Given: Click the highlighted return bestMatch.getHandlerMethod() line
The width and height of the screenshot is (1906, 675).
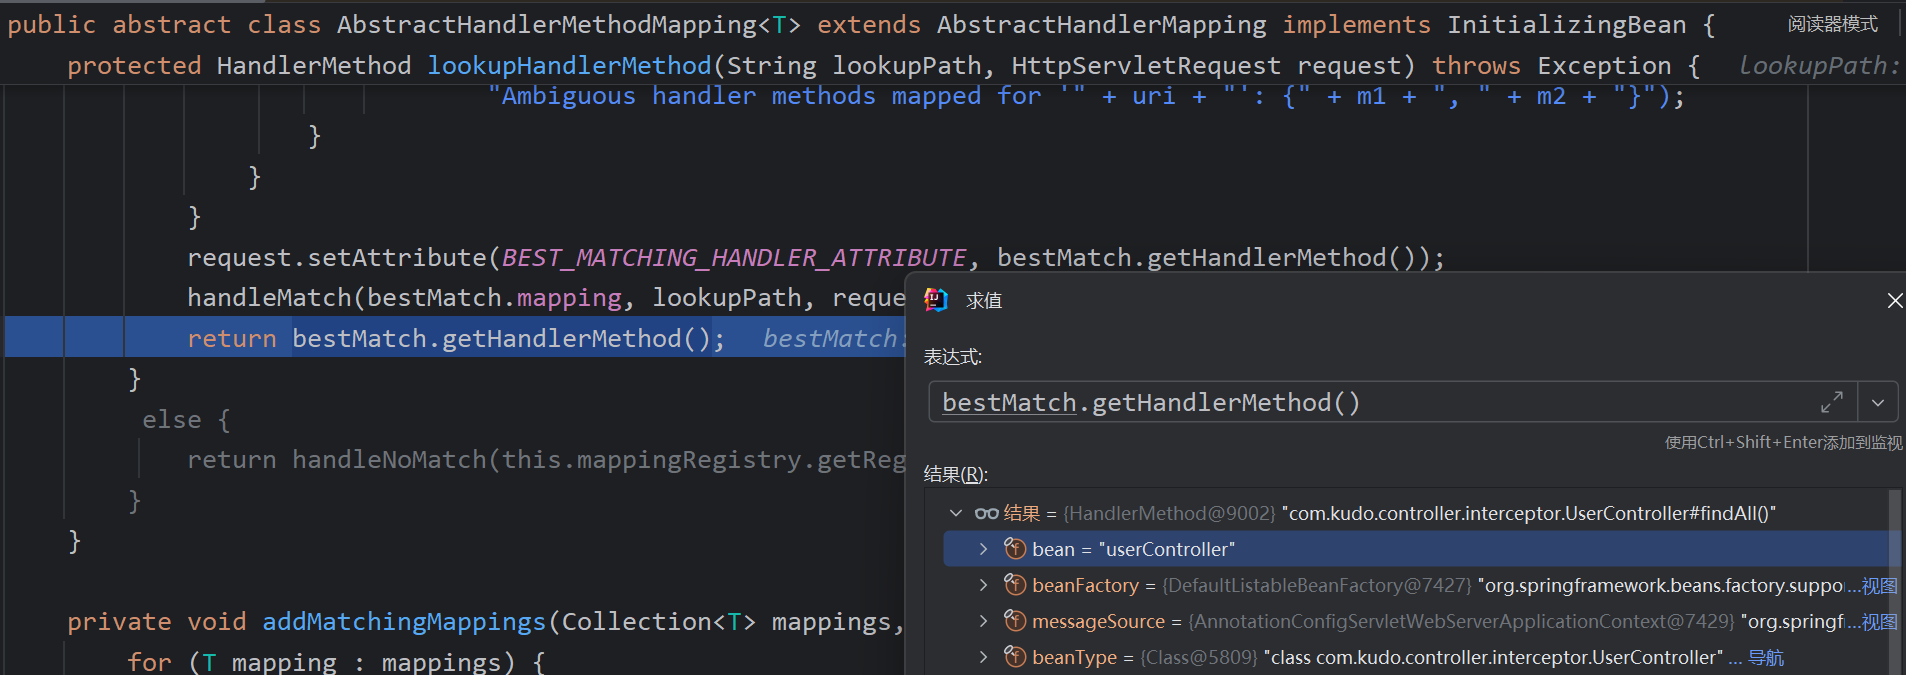Looking at the screenshot, I should pos(456,338).
